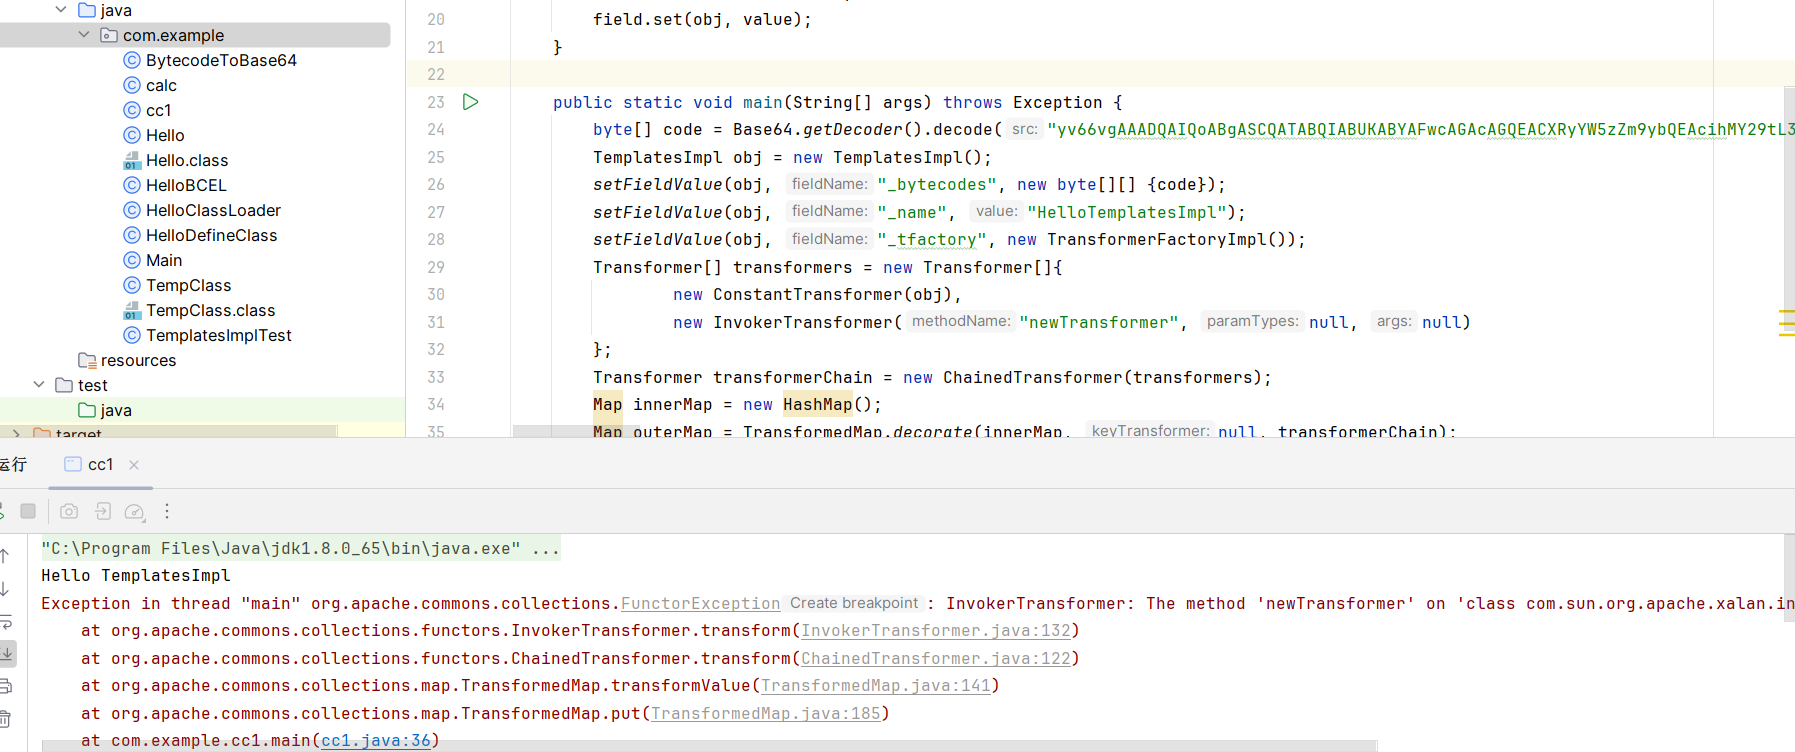Collapse the com.example package
Viewport: 1795px width, 752px height.
click(x=84, y=35)
